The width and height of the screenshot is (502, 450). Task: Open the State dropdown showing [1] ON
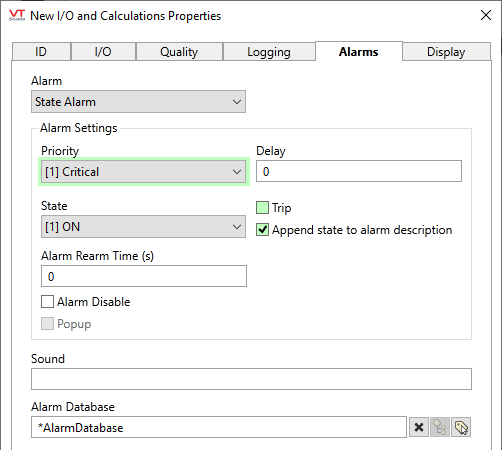143,227
